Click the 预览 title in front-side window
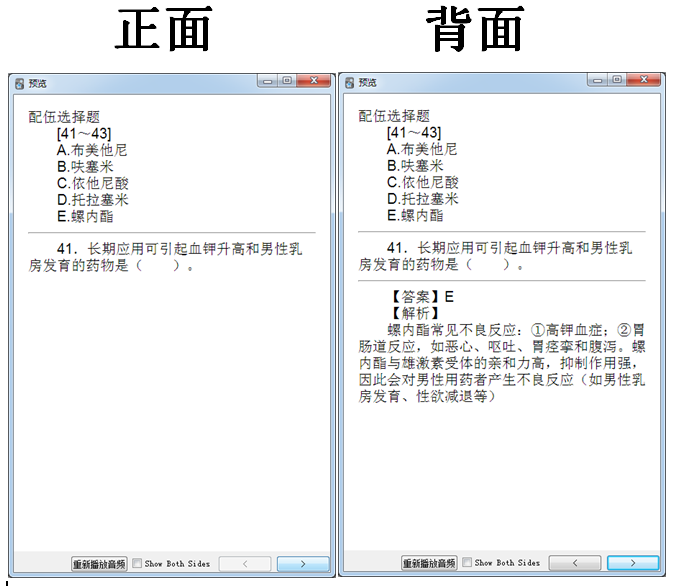The image size is (674, 586). point(37,83)
